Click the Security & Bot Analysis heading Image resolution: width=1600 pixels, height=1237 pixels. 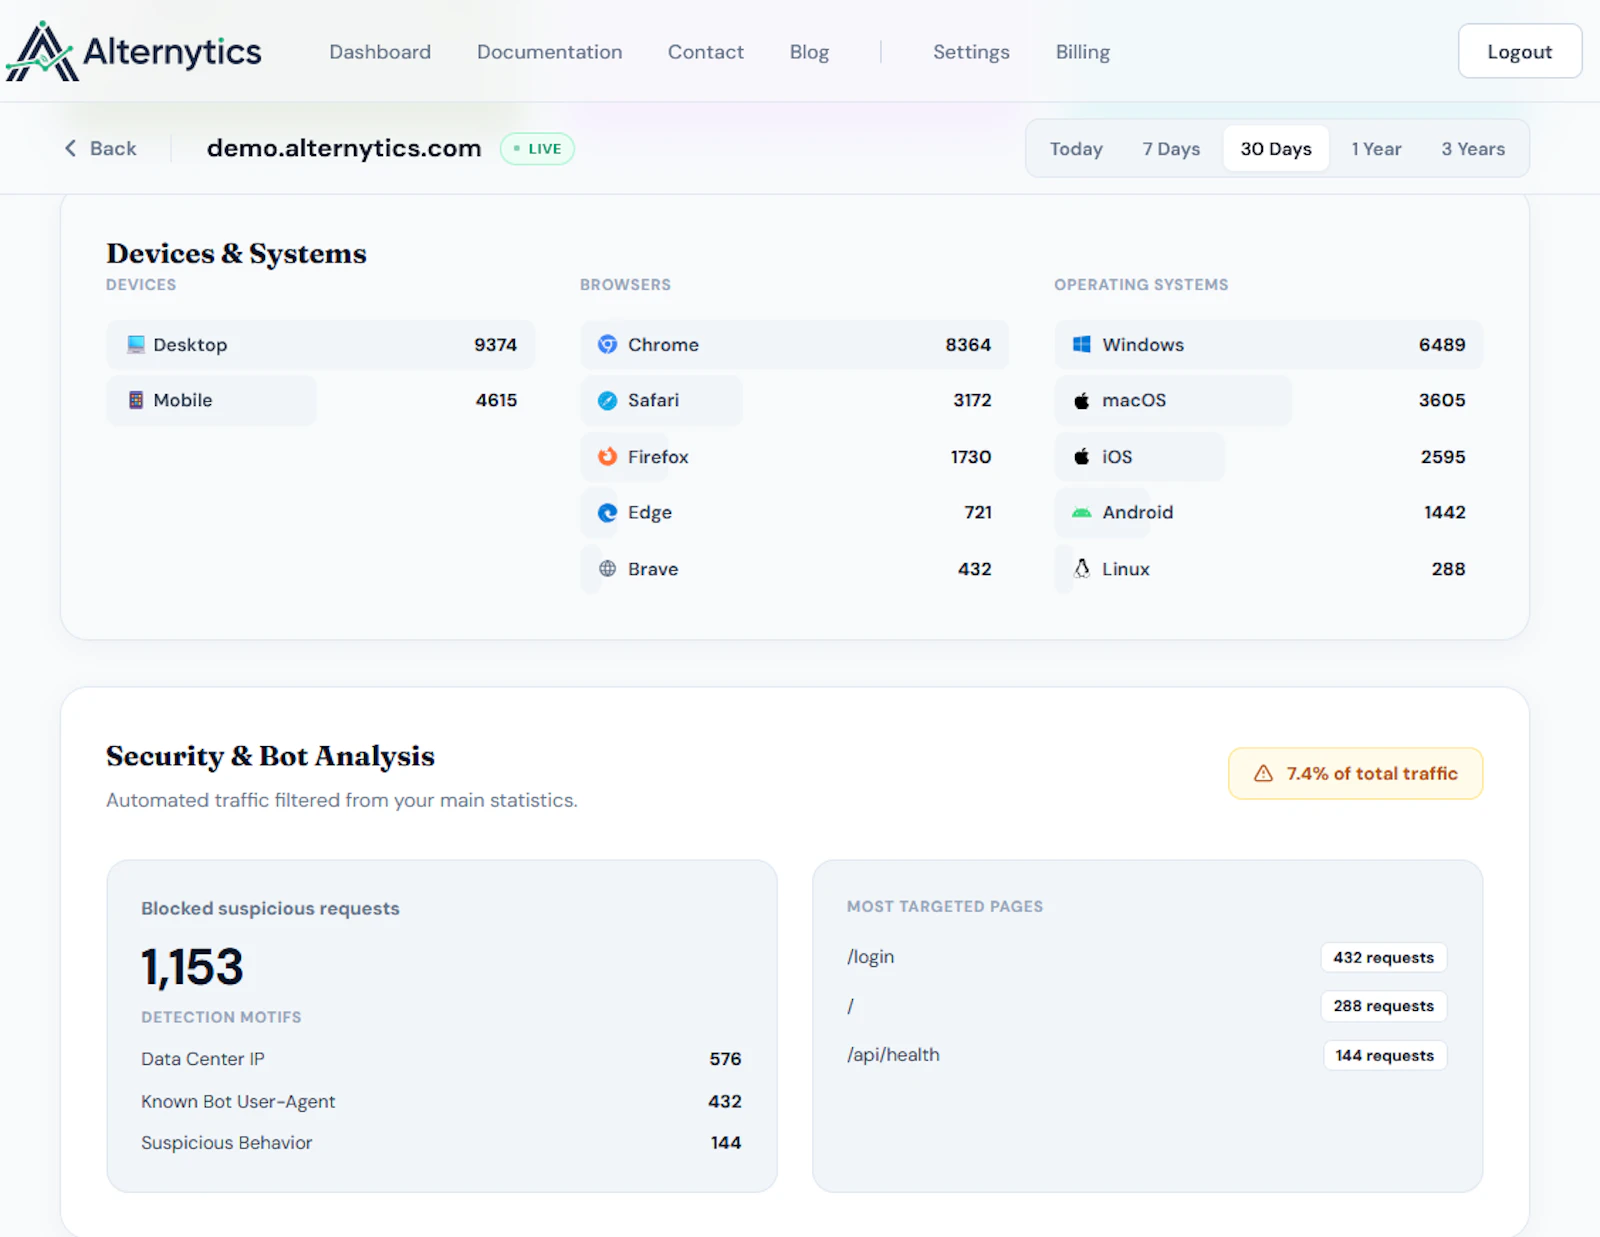pos(271,756)
